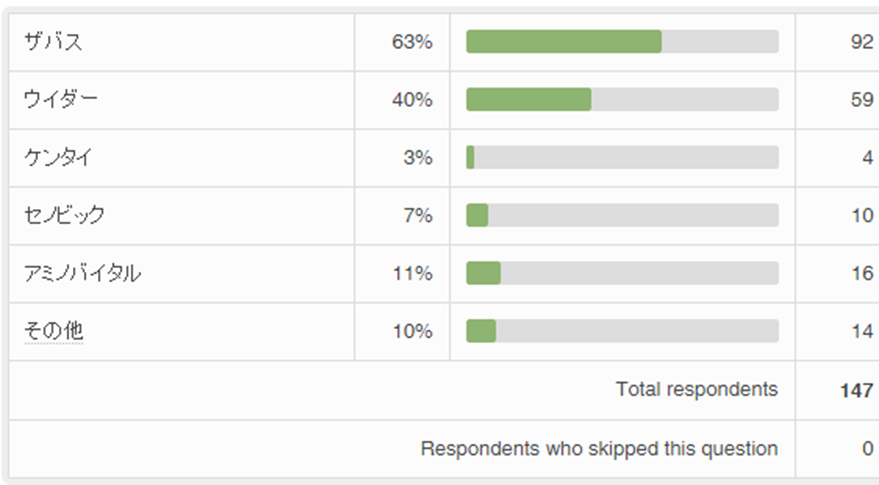The width and height of the screenshot is (879, 485).
Task: Click the Total respondents label
Action: point(696,389)
